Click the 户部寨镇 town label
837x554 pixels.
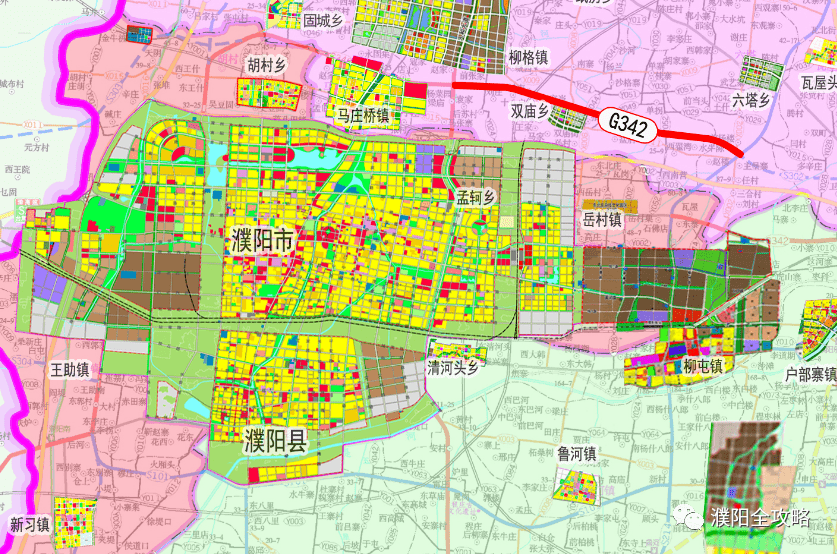click(810, 374)
